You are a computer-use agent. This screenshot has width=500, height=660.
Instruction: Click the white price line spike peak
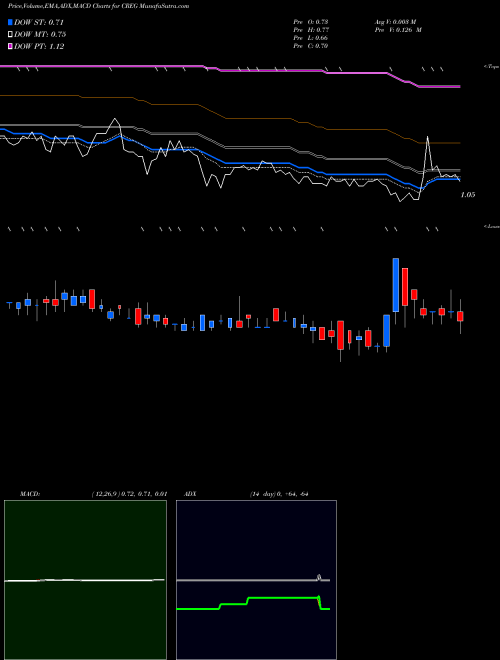(428, 137)
